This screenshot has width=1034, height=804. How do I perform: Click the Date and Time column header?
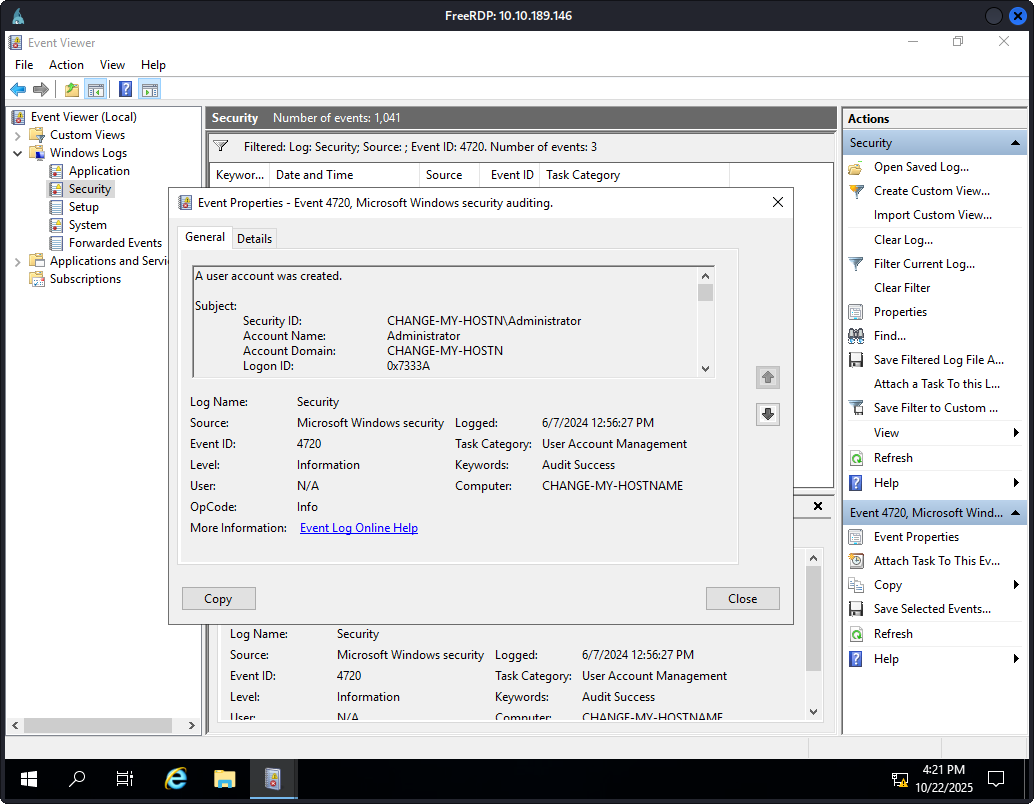coord(345,175)
